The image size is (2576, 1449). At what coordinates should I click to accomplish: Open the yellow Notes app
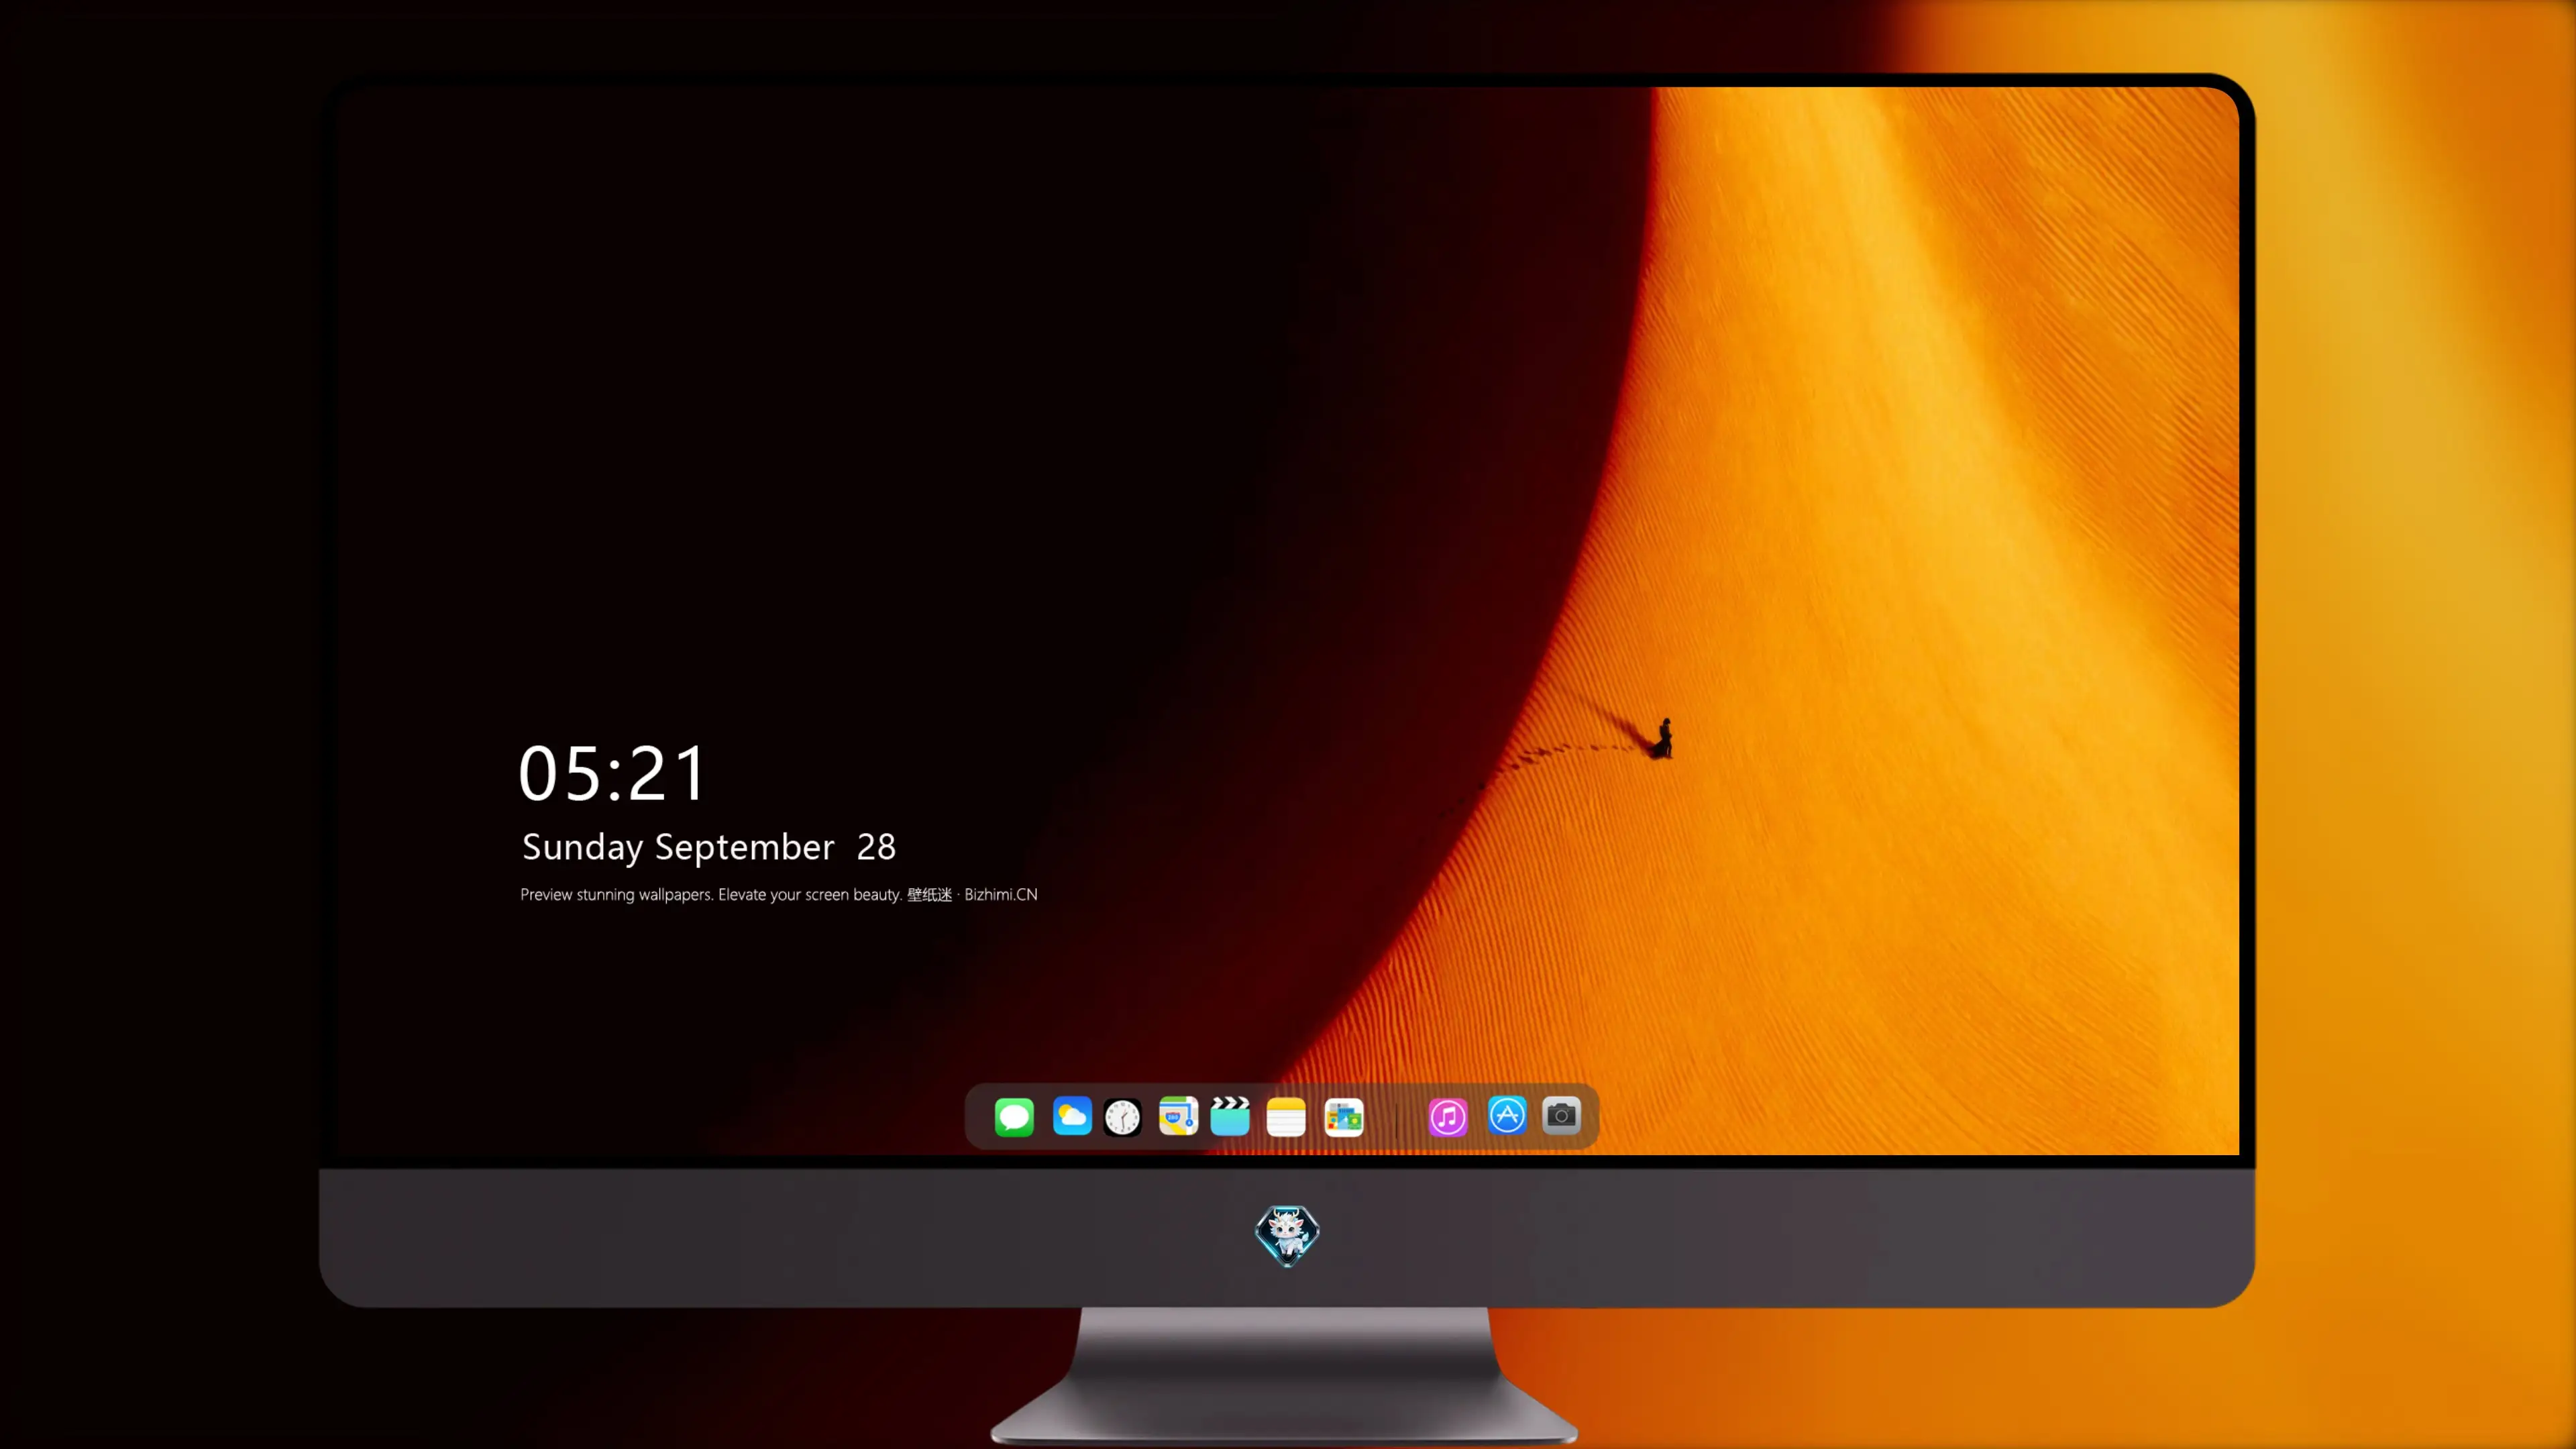pos(1286,1117)
